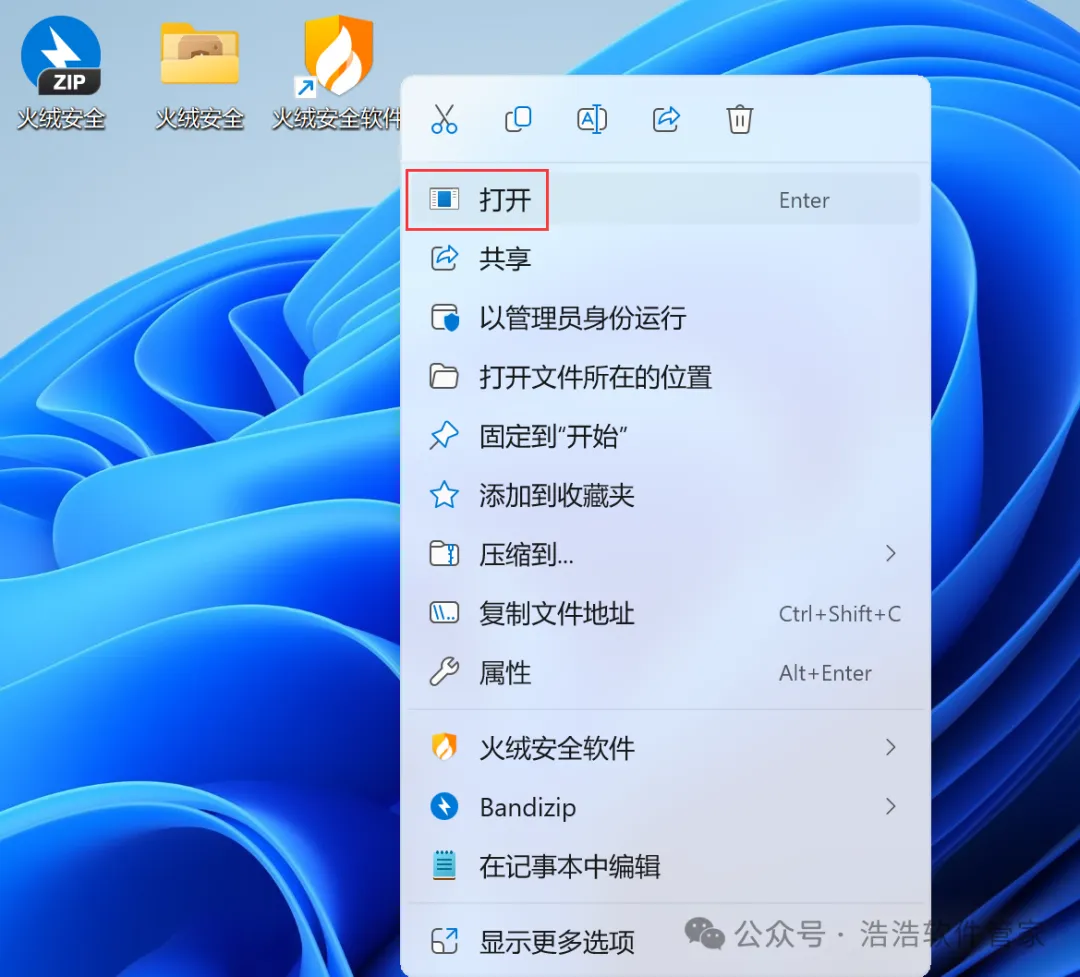
Task: Click the Bandizip blue round icon
Action: point(444,807)
